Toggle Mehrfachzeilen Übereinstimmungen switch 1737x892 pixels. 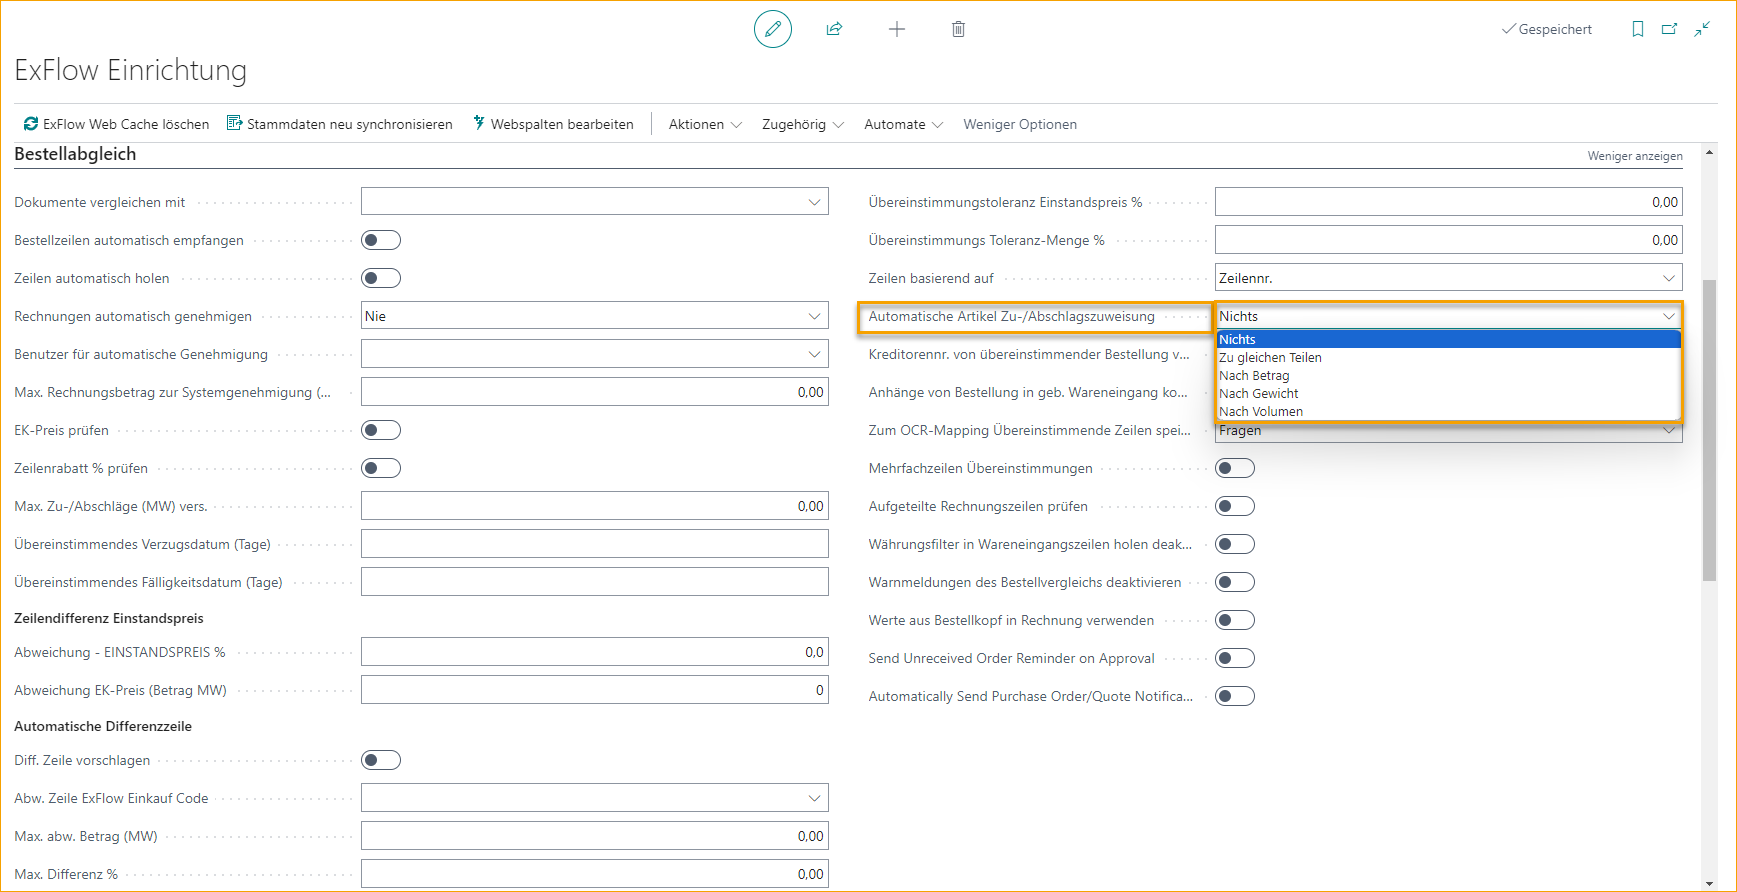1235,468
